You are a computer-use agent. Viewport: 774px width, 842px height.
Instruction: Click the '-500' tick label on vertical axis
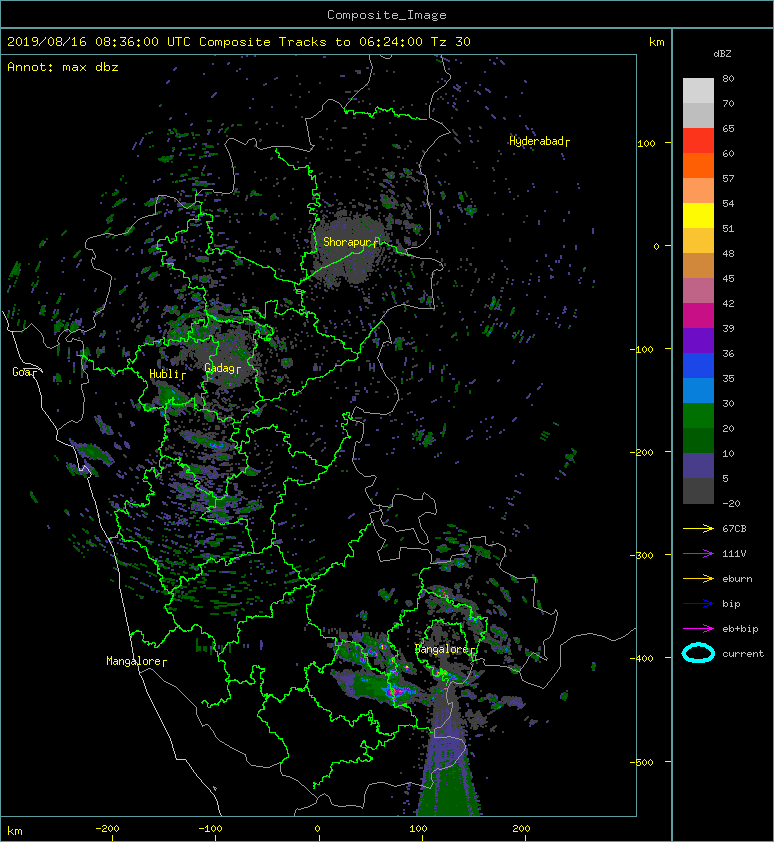(x=641, y=763)
